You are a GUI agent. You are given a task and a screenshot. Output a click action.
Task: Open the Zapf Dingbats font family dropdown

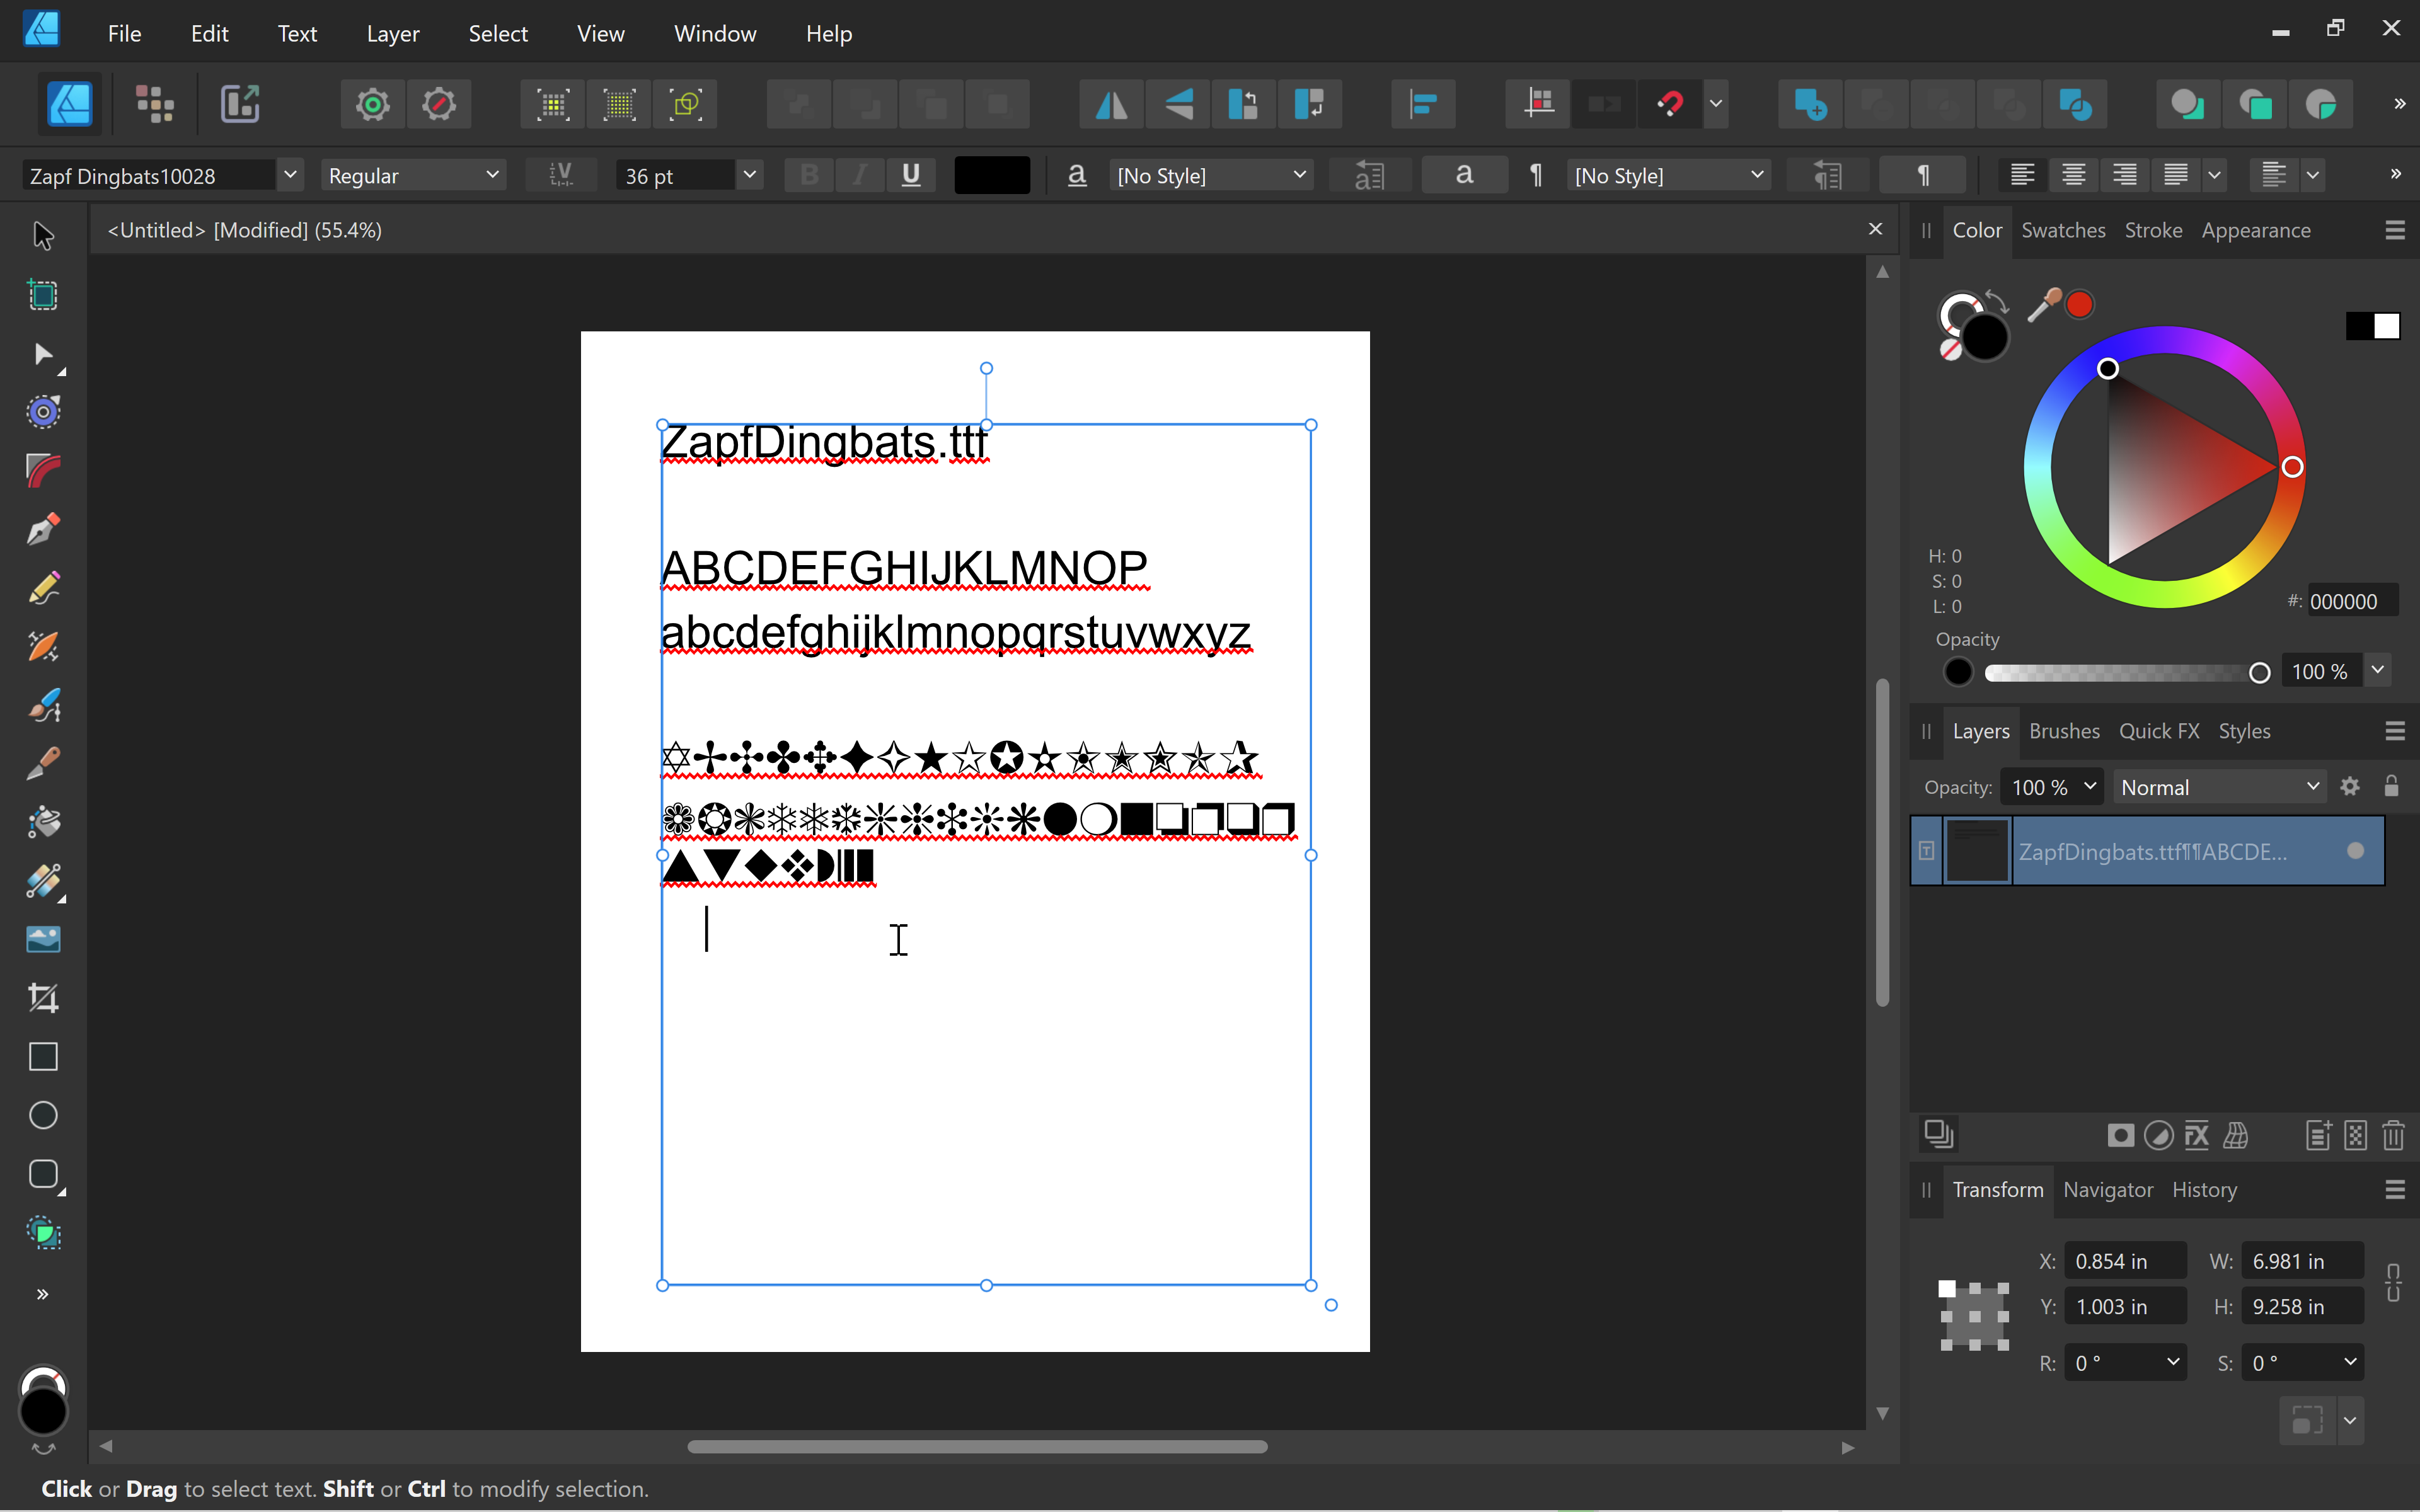290,175
